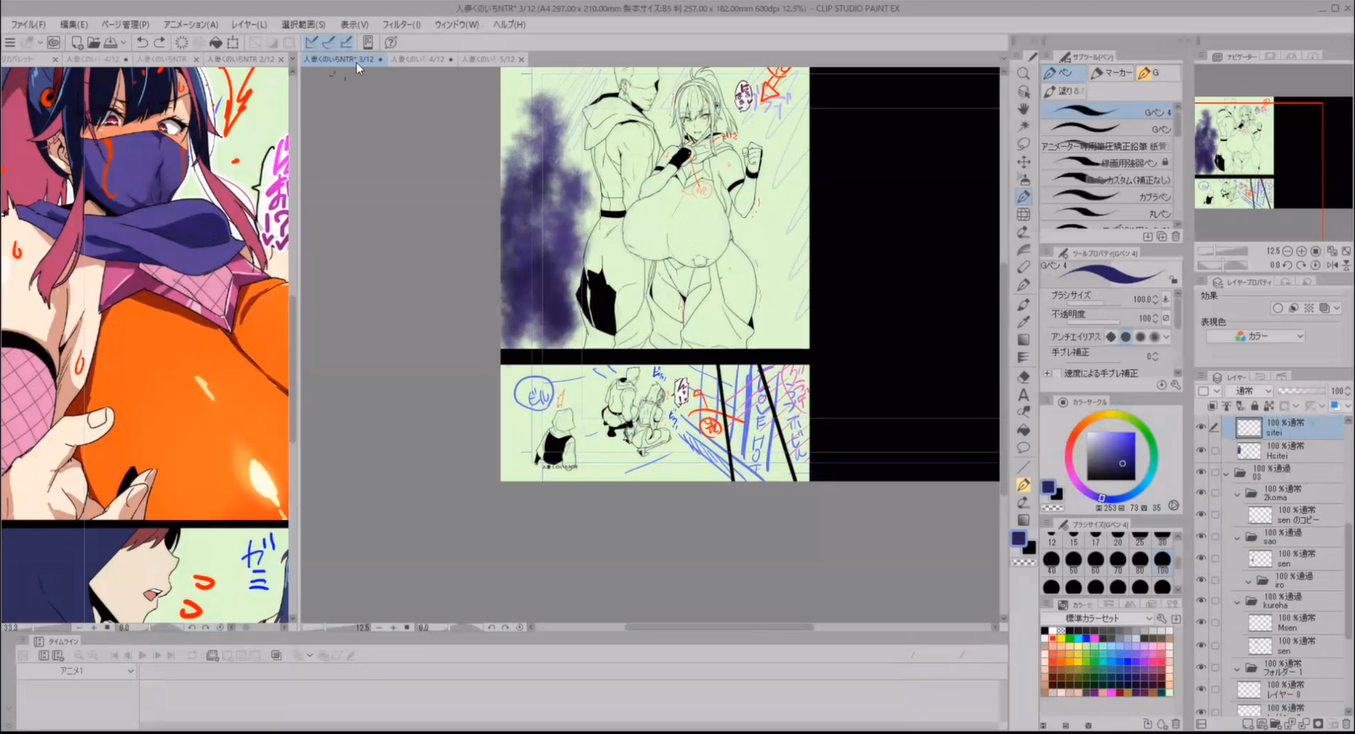Click the Open file folder icon
Viewport: 1355px width, 734px height.
[x=93, y=43]
